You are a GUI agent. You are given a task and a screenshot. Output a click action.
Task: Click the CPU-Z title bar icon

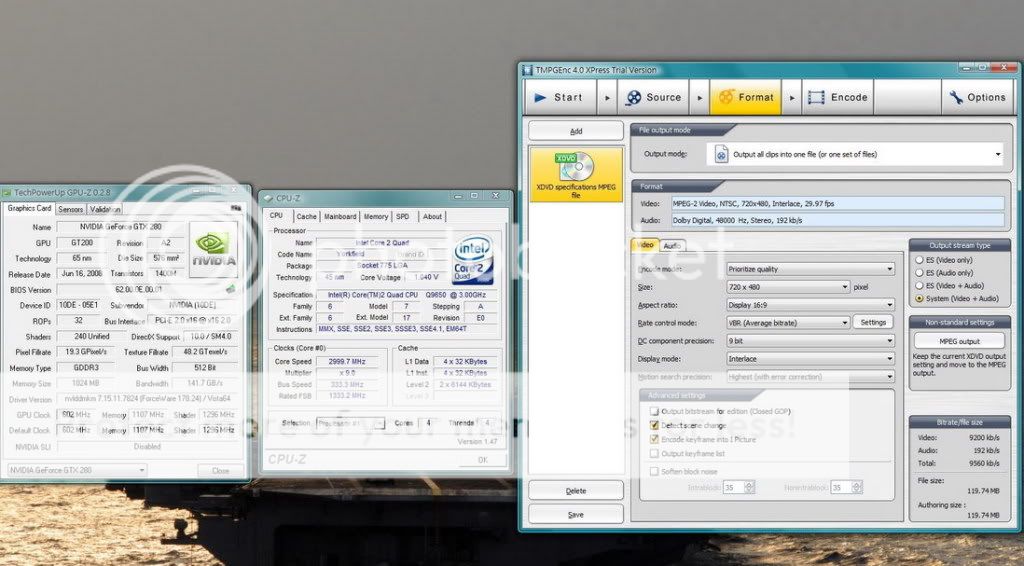tap(268, 198)
